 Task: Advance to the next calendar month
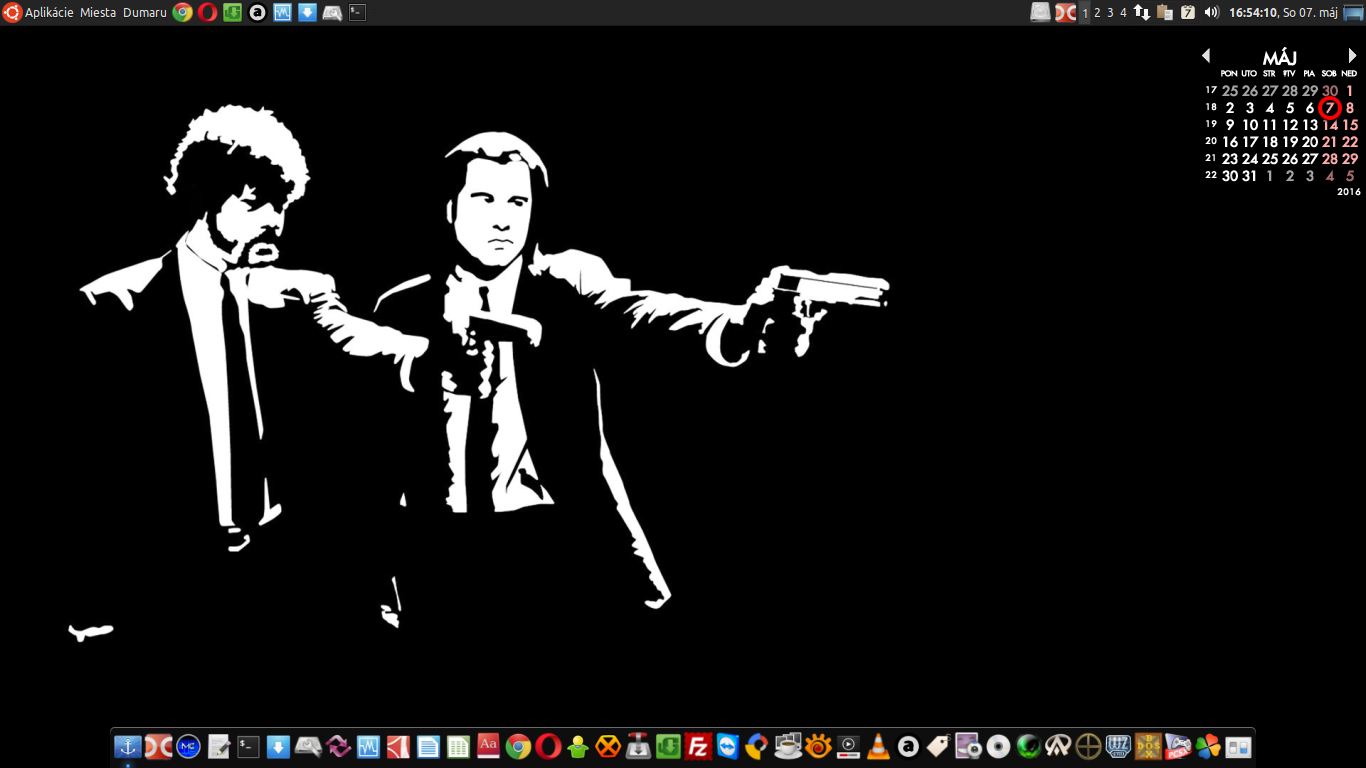coord(1352,56)
